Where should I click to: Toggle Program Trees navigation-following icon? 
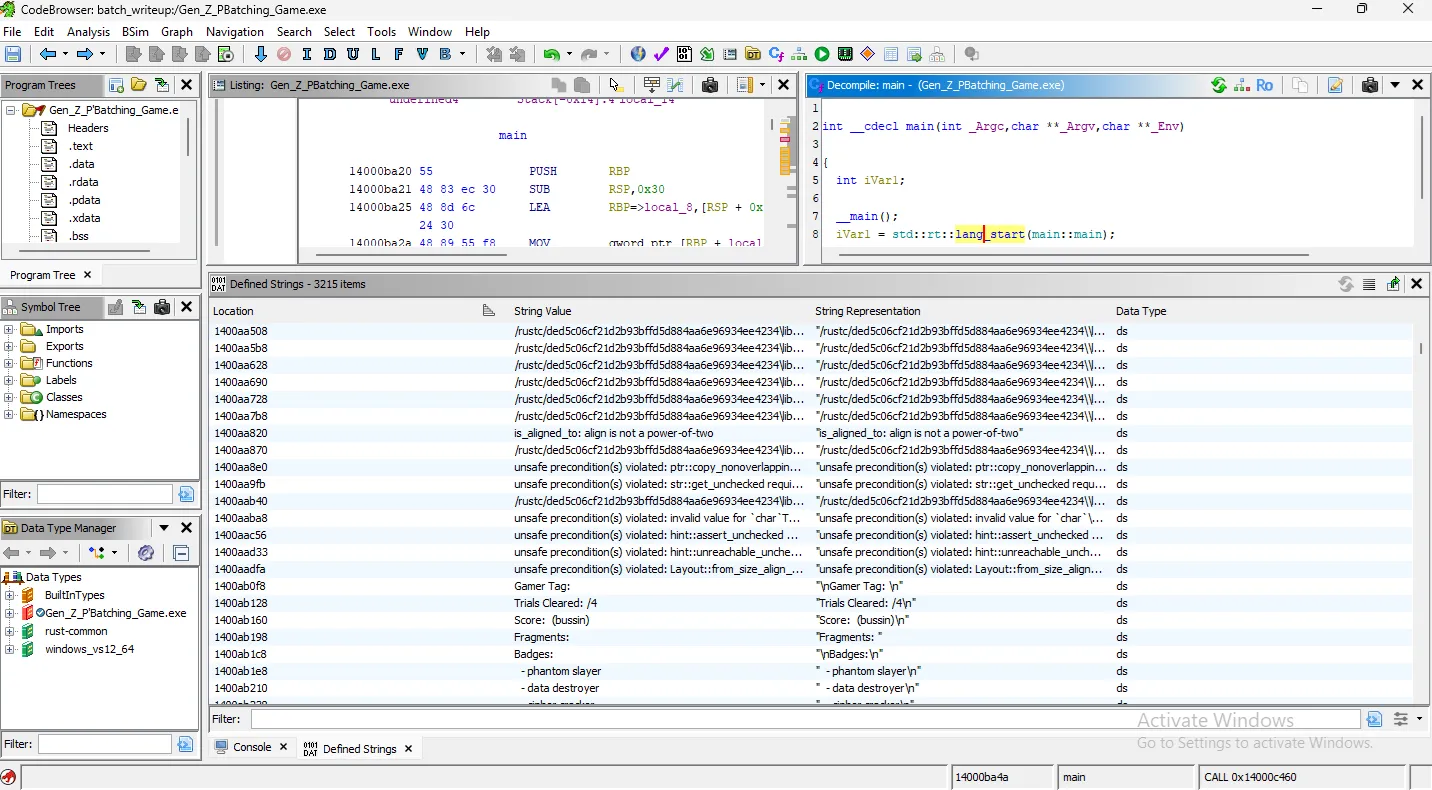(162, 85)
